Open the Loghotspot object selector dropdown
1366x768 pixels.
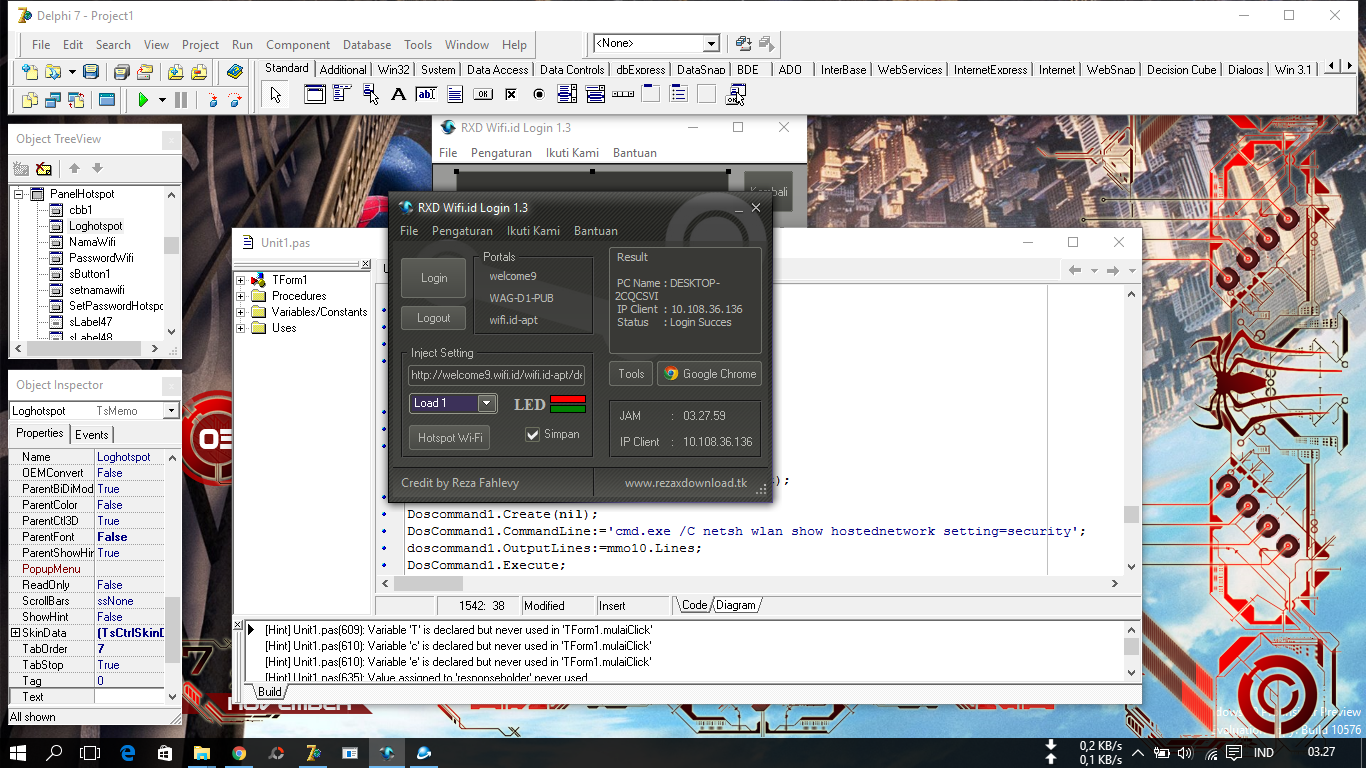(171, 411)
